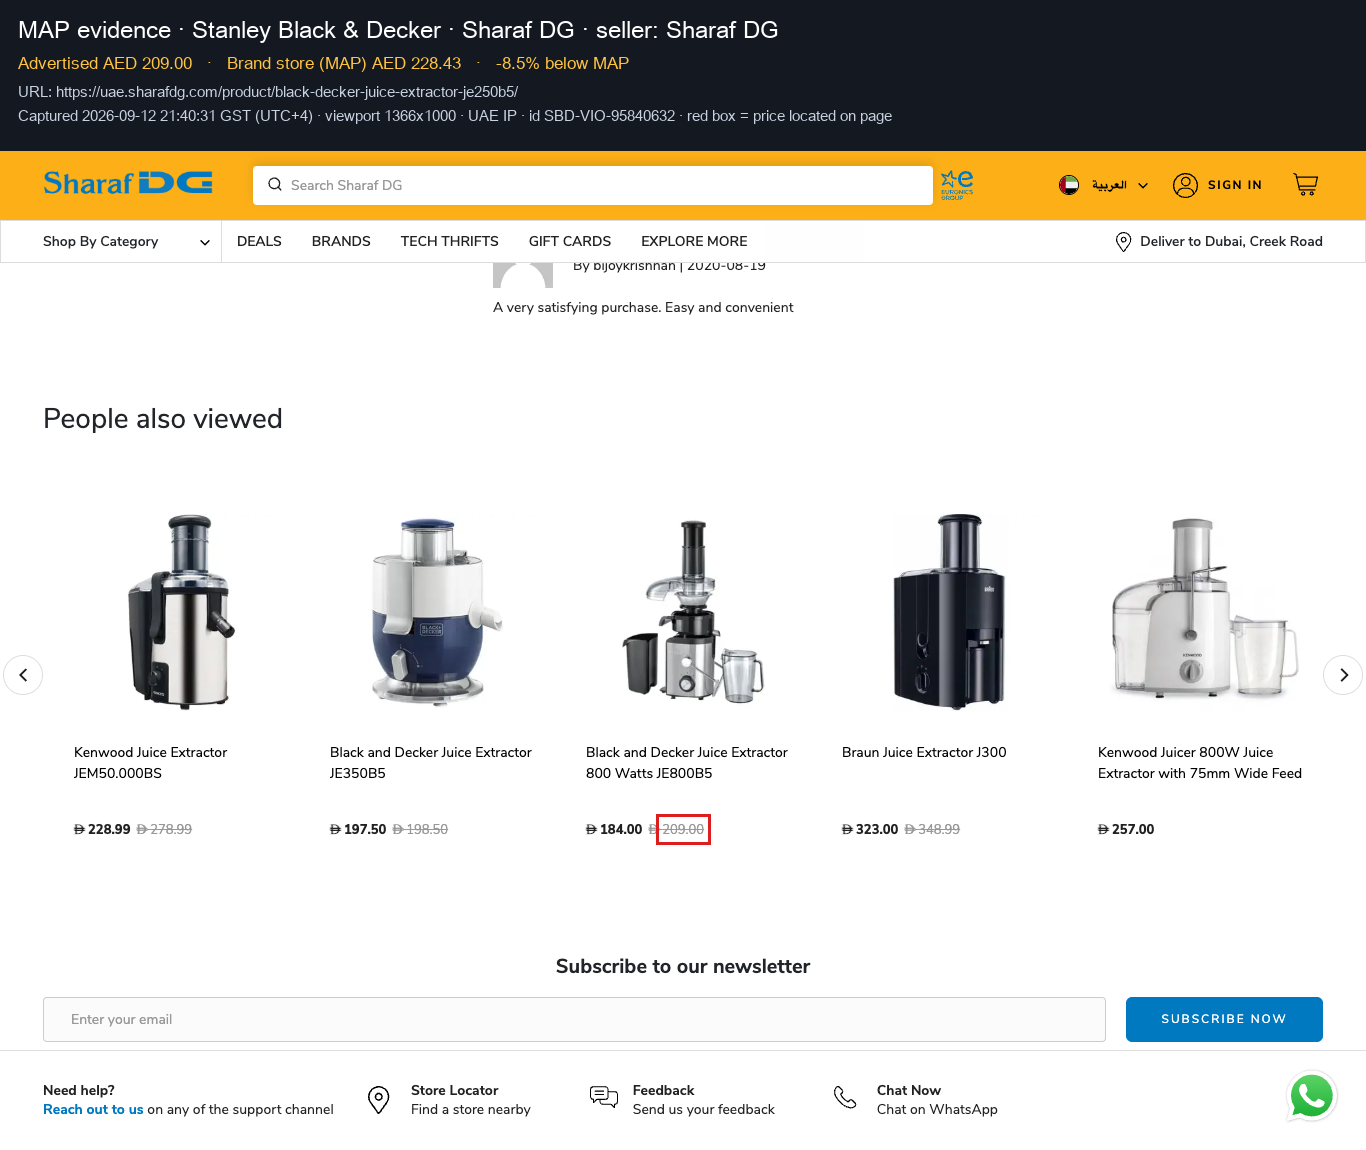Focus the Enter your email field

574,1019
